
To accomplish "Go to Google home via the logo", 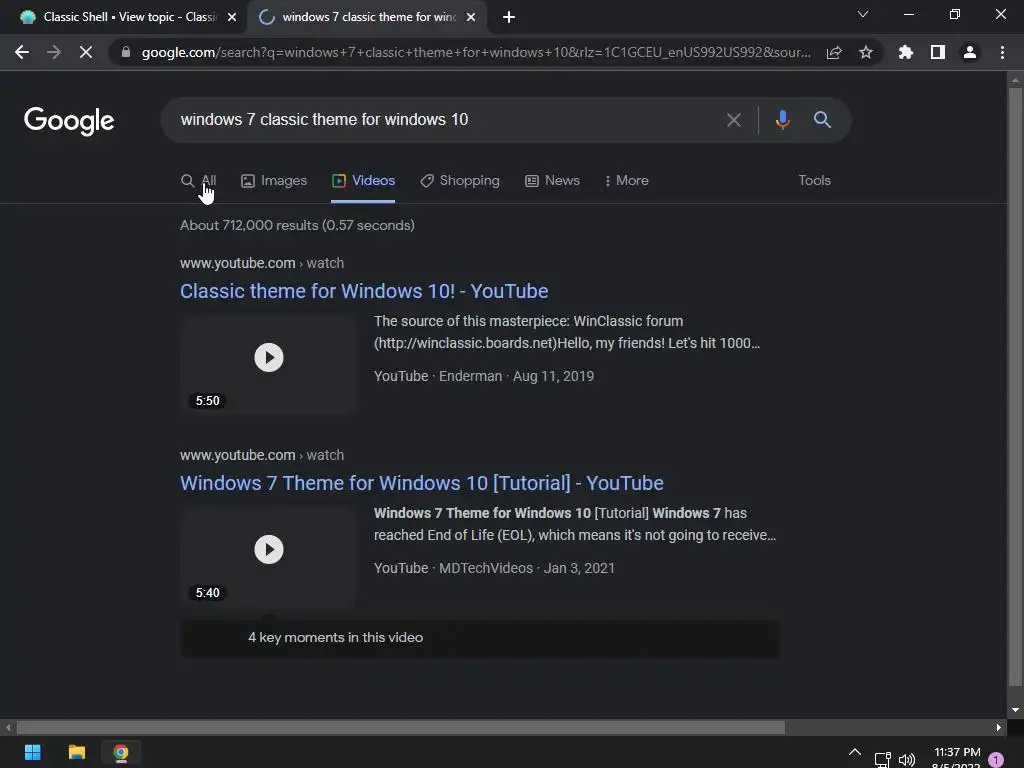I will tap(69, 121).
